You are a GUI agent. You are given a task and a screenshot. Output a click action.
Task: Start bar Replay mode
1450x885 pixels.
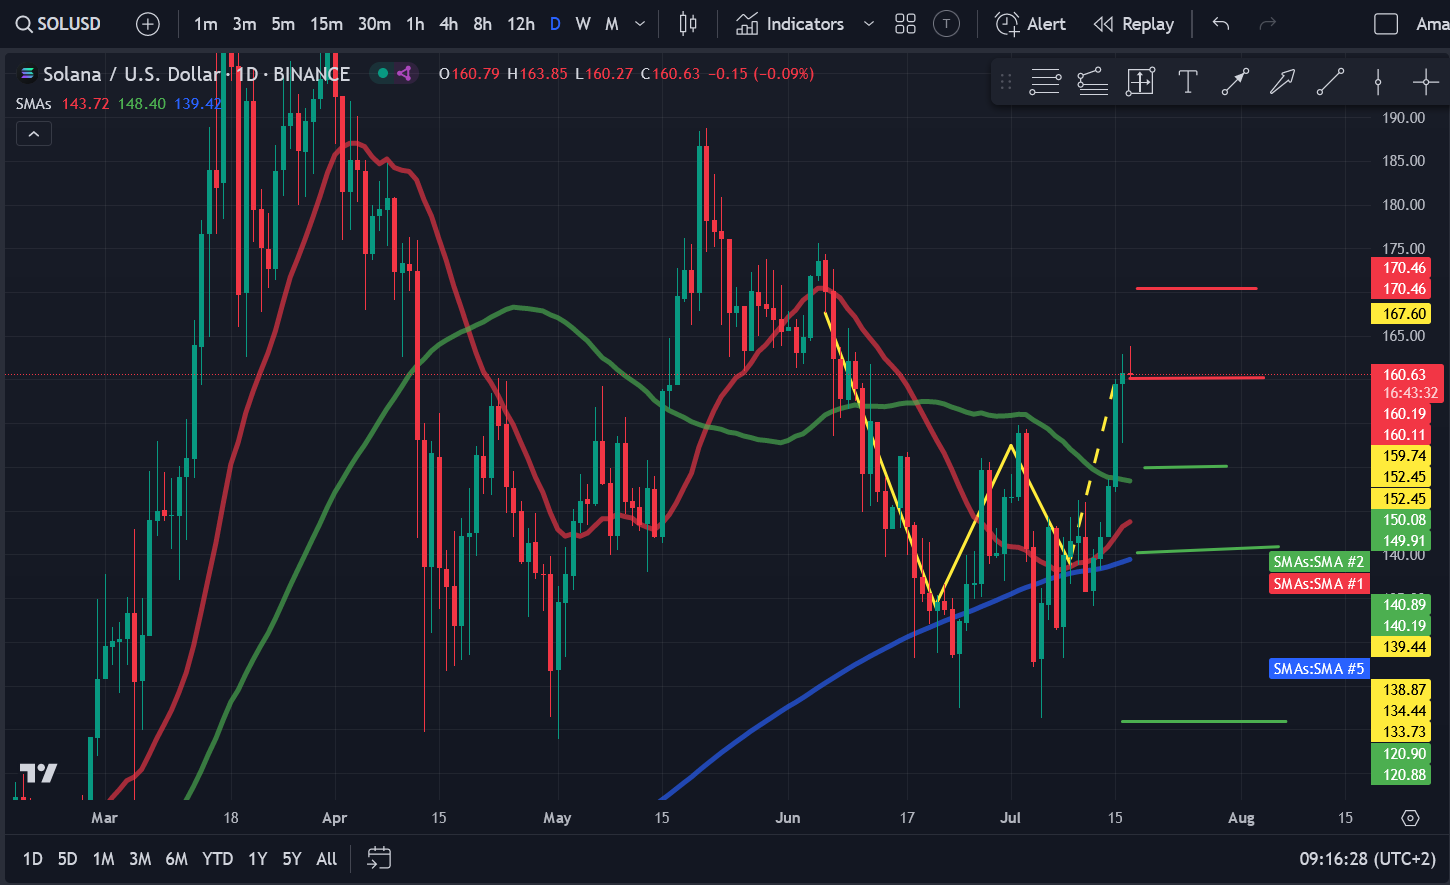tap(1134, 24)
